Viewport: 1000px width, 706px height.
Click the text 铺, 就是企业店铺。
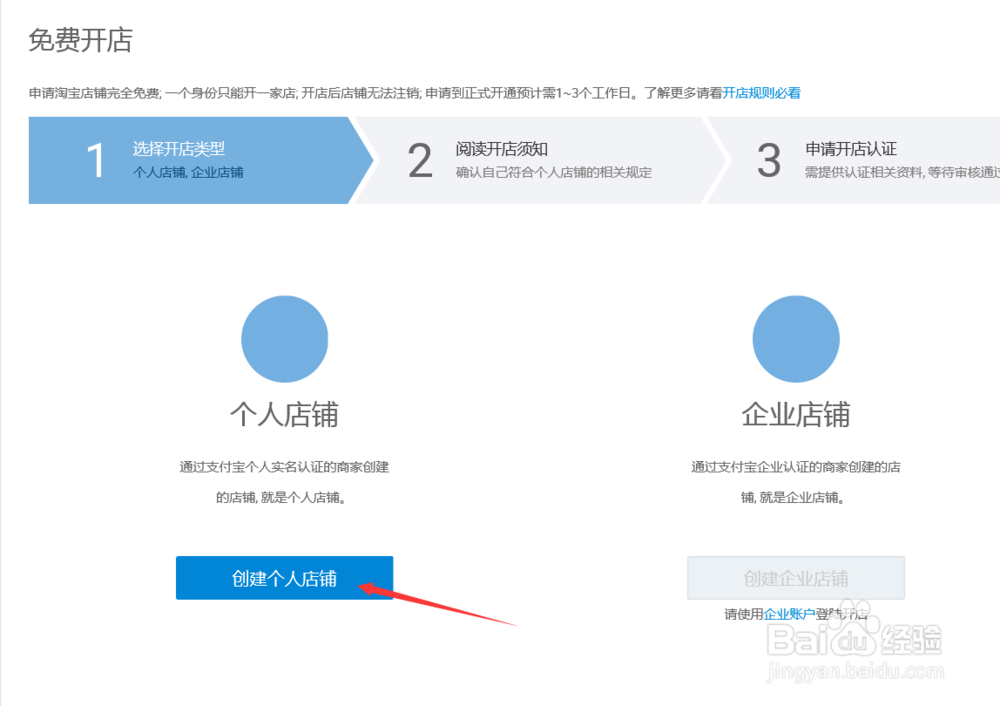coord(793,497)
